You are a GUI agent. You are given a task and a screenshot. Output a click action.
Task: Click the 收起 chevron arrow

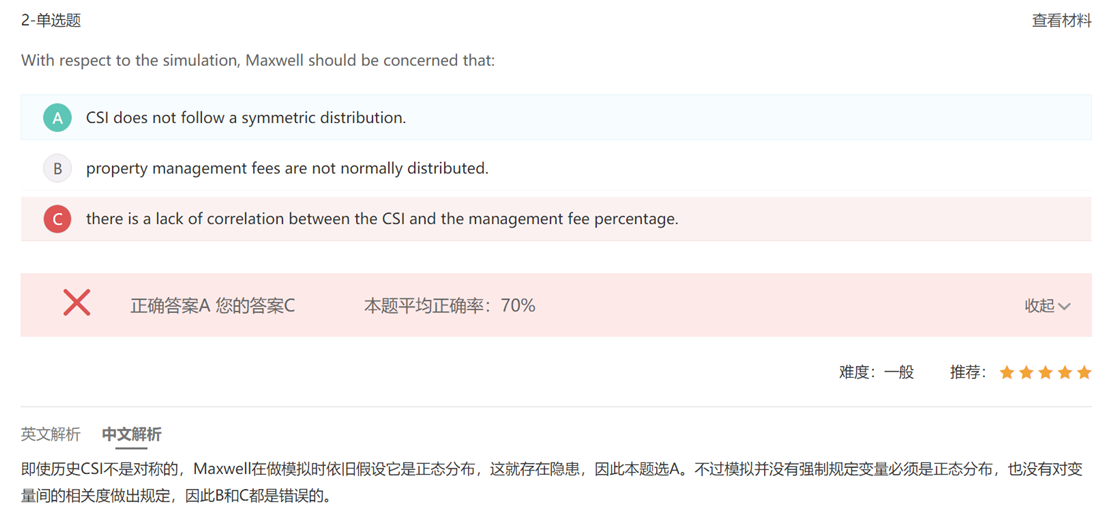(x=1064, y=306)
